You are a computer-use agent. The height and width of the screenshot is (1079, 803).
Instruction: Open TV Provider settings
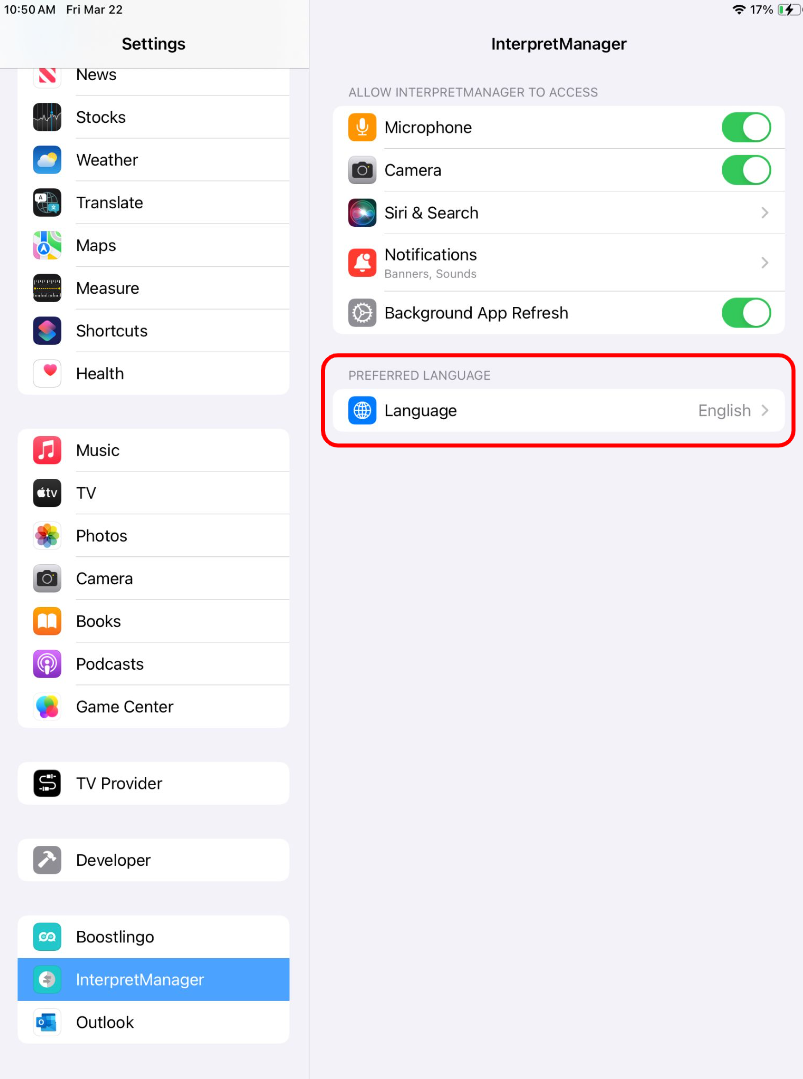(153, 783)
